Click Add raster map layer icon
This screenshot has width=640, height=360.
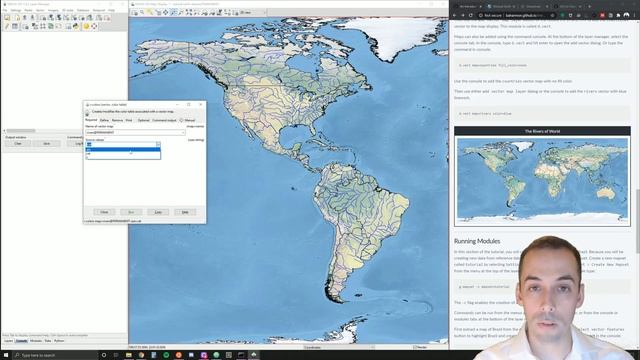click(51, 18)
